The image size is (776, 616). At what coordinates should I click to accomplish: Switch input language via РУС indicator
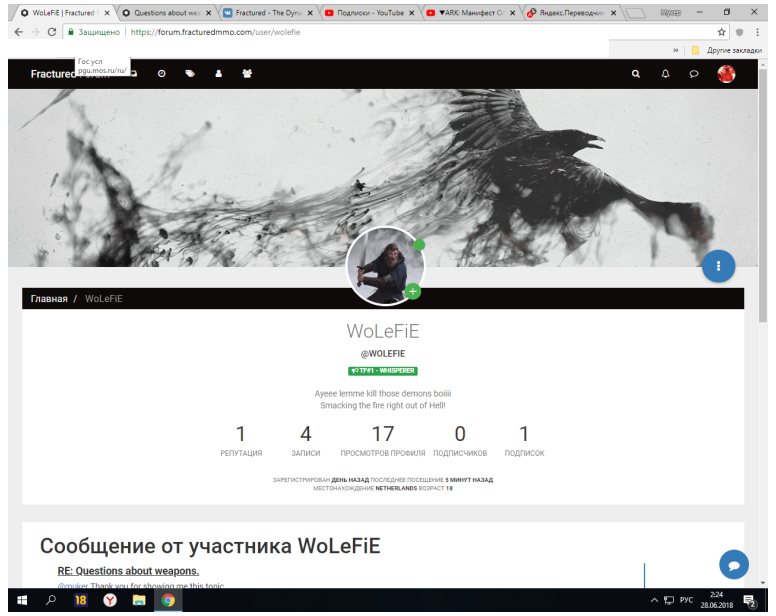[686, 600]
